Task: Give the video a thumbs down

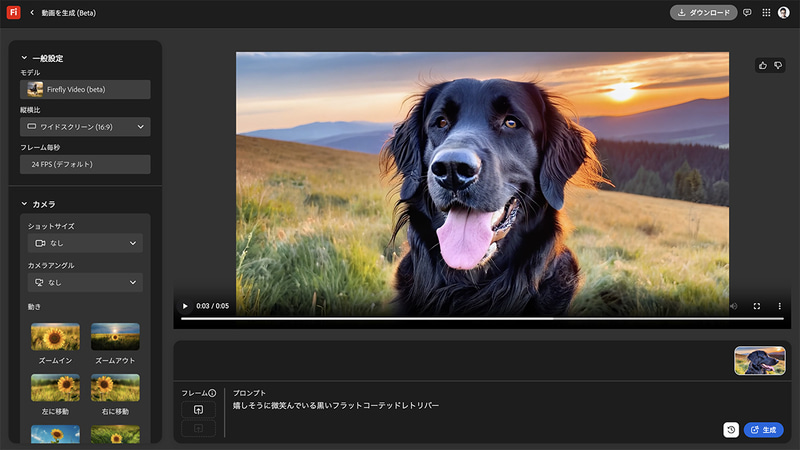Action: tap(778, 65)
